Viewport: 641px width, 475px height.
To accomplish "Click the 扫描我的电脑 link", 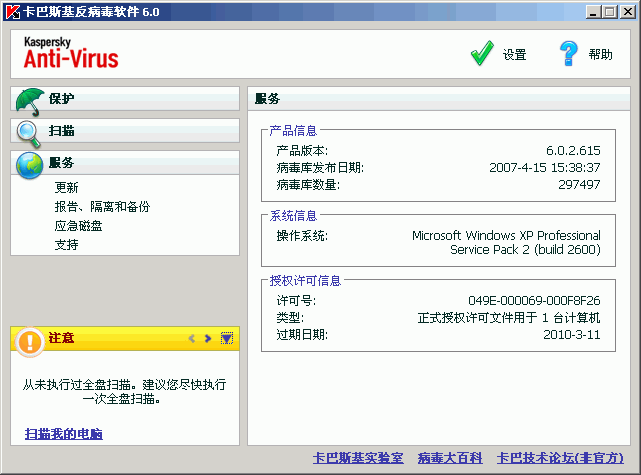I will (64, 433).
